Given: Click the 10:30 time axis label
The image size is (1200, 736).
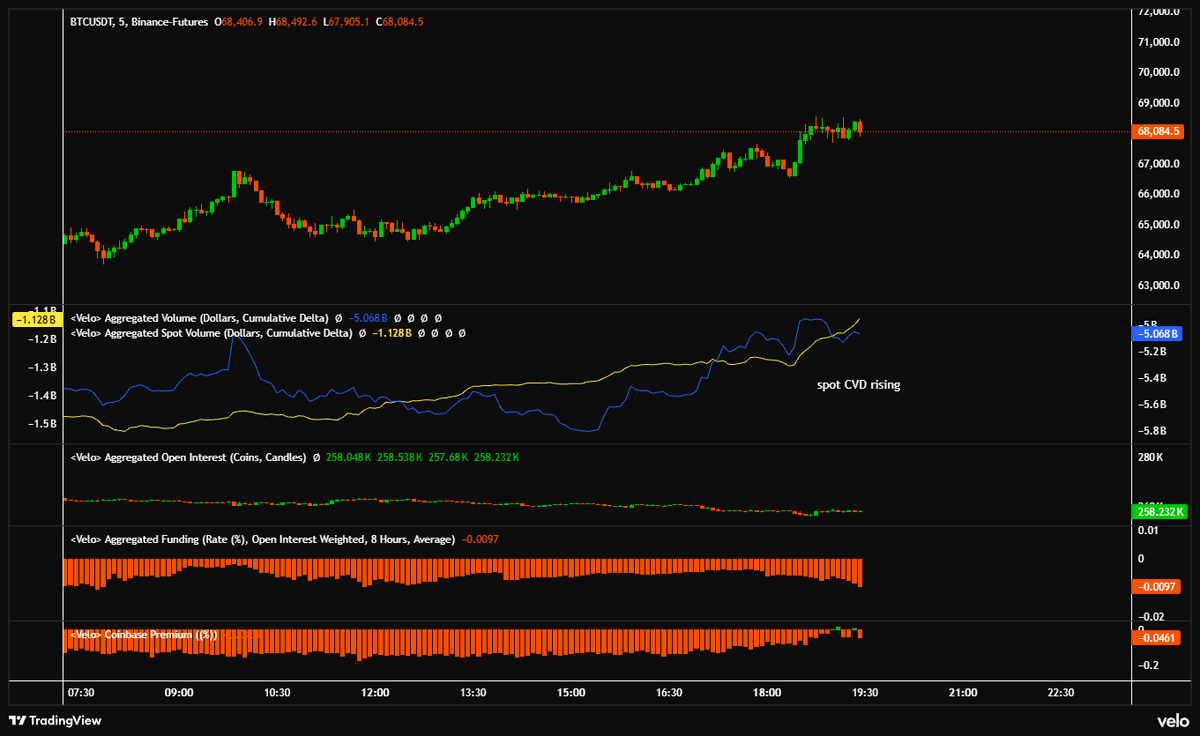Looking at the screenshot, I should coord(277,693).
